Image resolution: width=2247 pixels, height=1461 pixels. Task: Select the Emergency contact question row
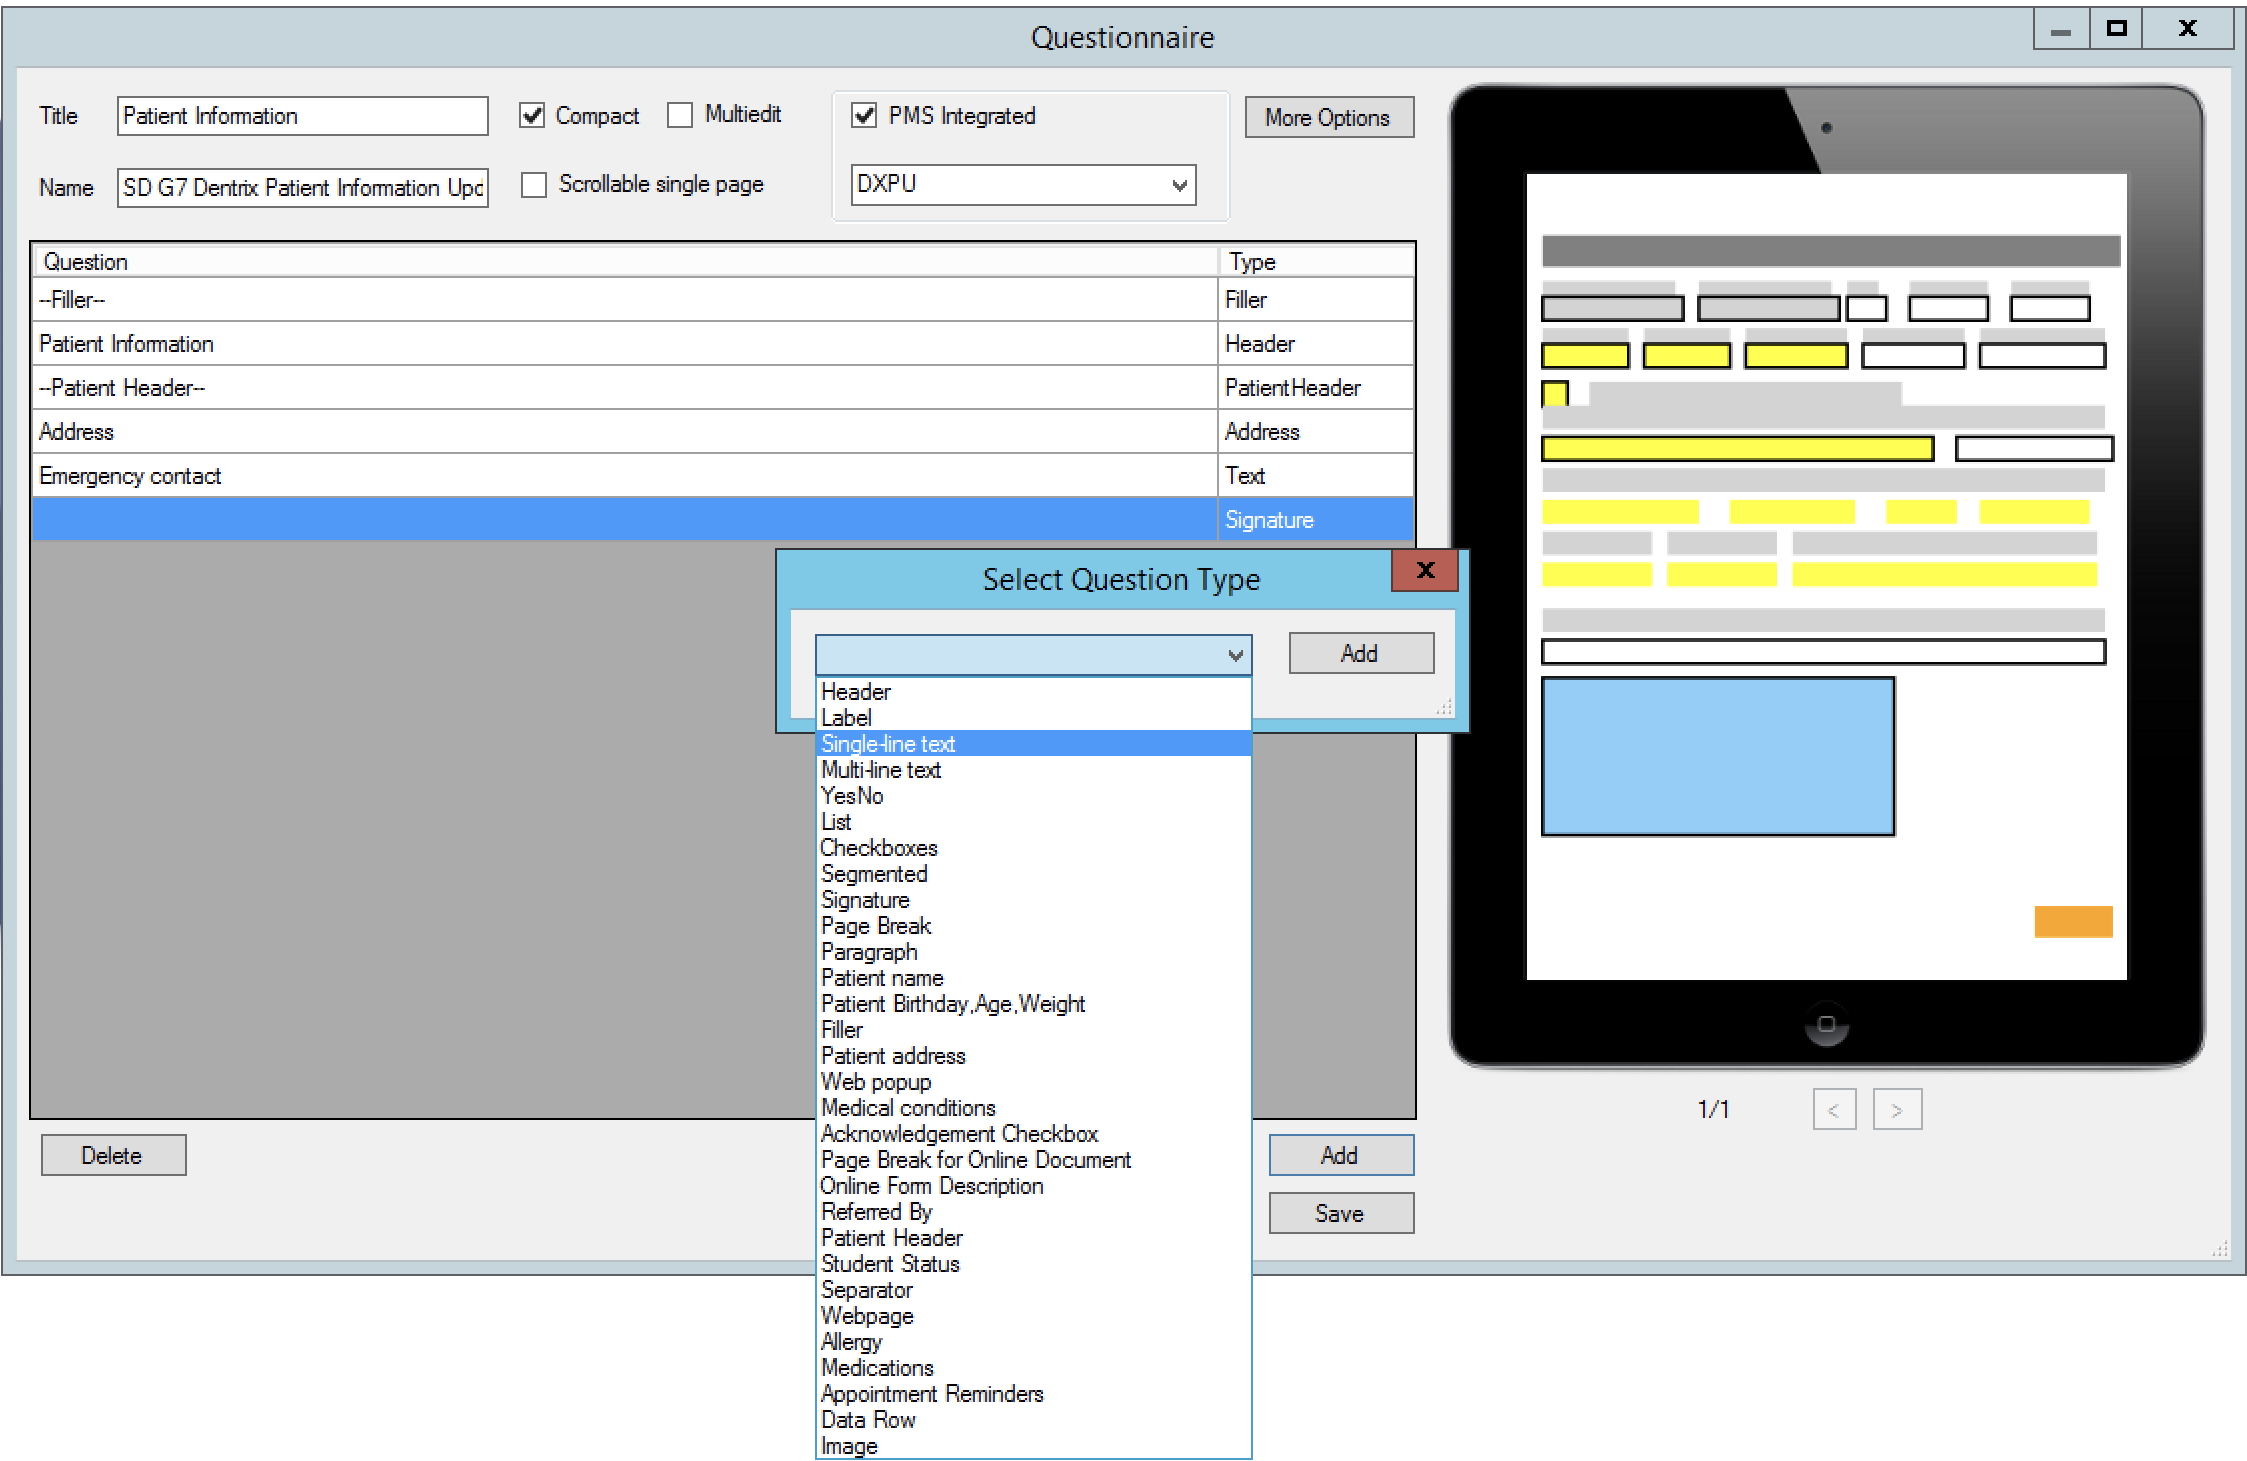coord(724,476)
